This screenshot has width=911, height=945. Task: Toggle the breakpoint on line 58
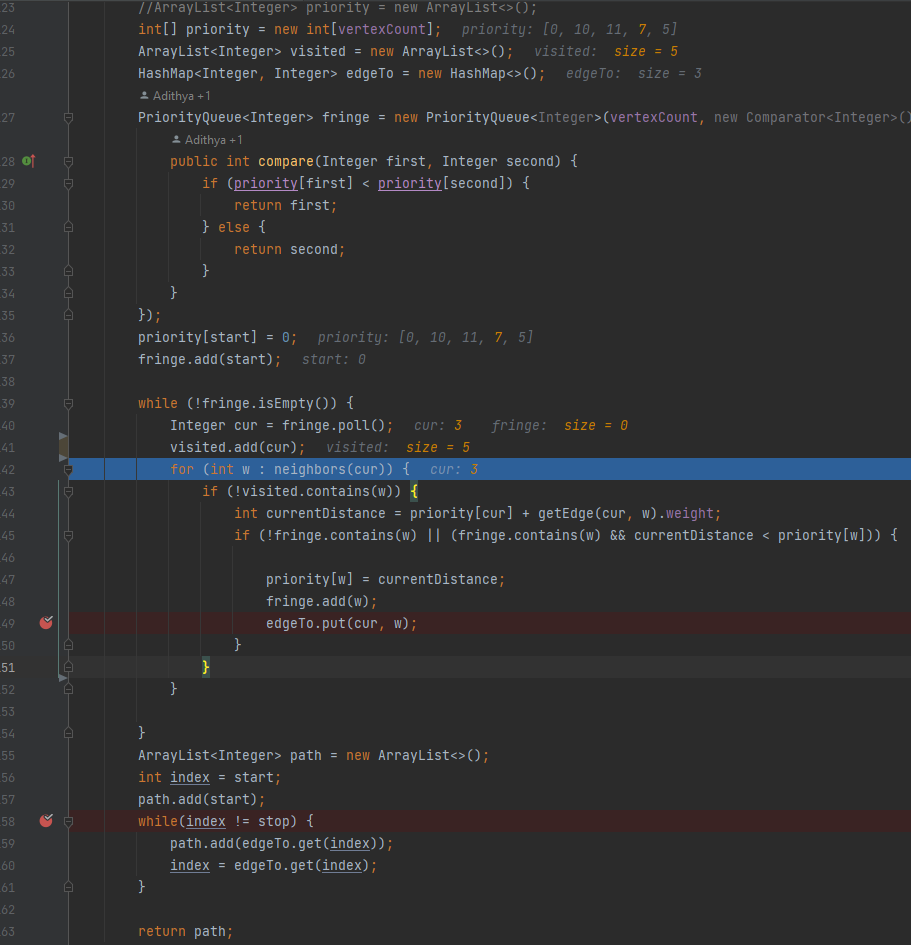pos(46,821)
